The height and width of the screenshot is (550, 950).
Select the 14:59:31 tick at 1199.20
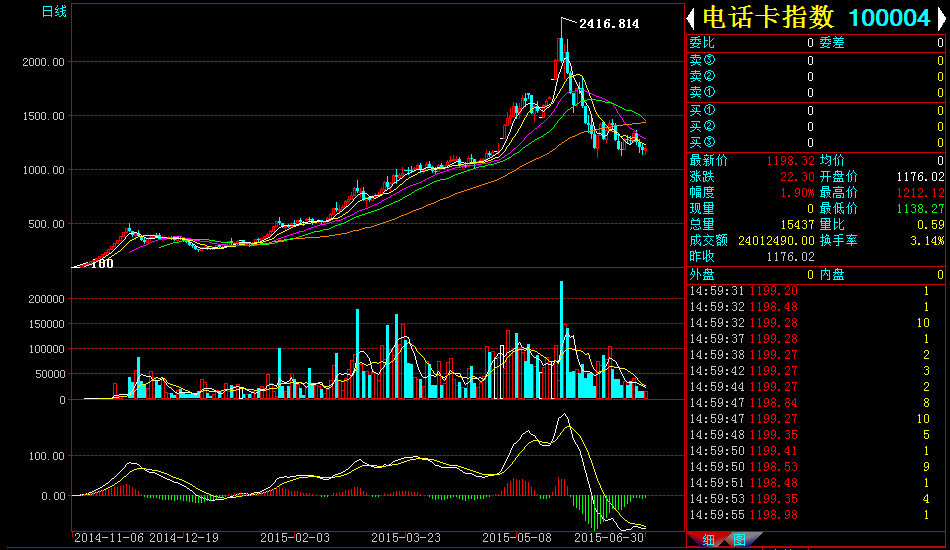816,291
